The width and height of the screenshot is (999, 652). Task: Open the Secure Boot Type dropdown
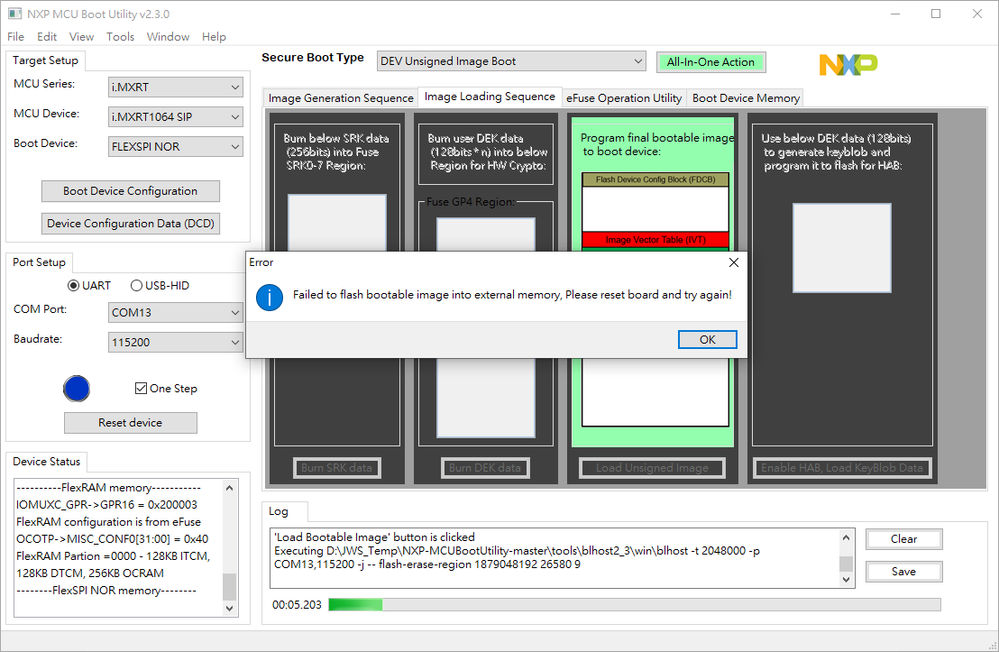point(511,61)
